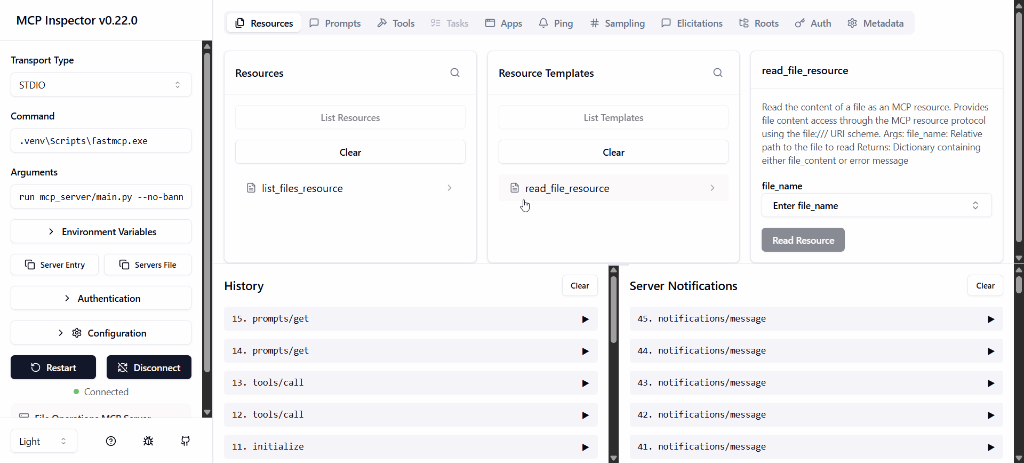Copy the Servers File
1024x463 pixels.
pyautogui.click(x=148, y=265)
